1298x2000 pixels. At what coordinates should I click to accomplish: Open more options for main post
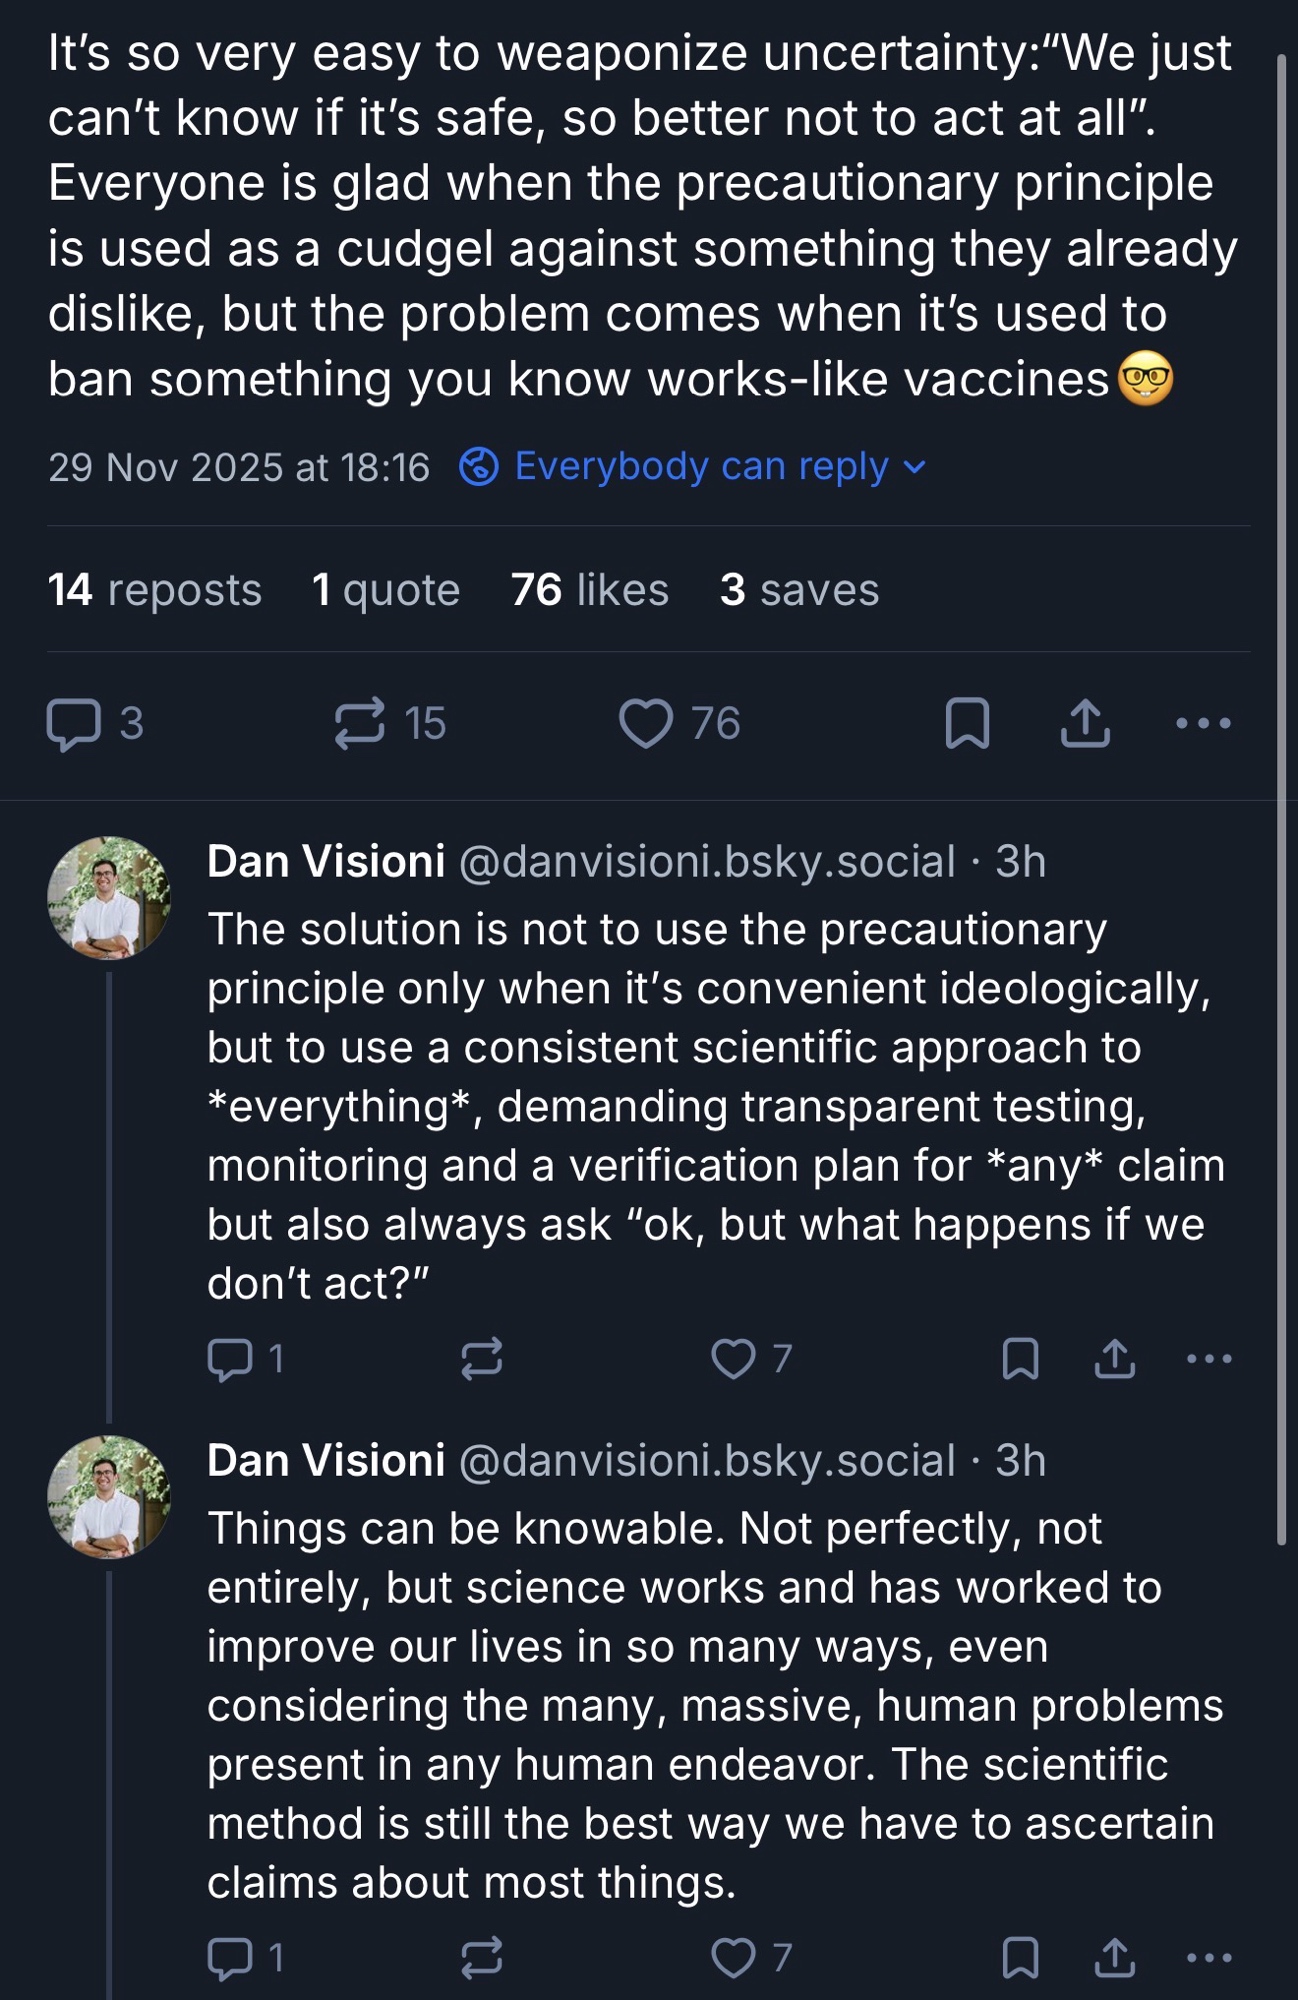tap(1203, 723)
